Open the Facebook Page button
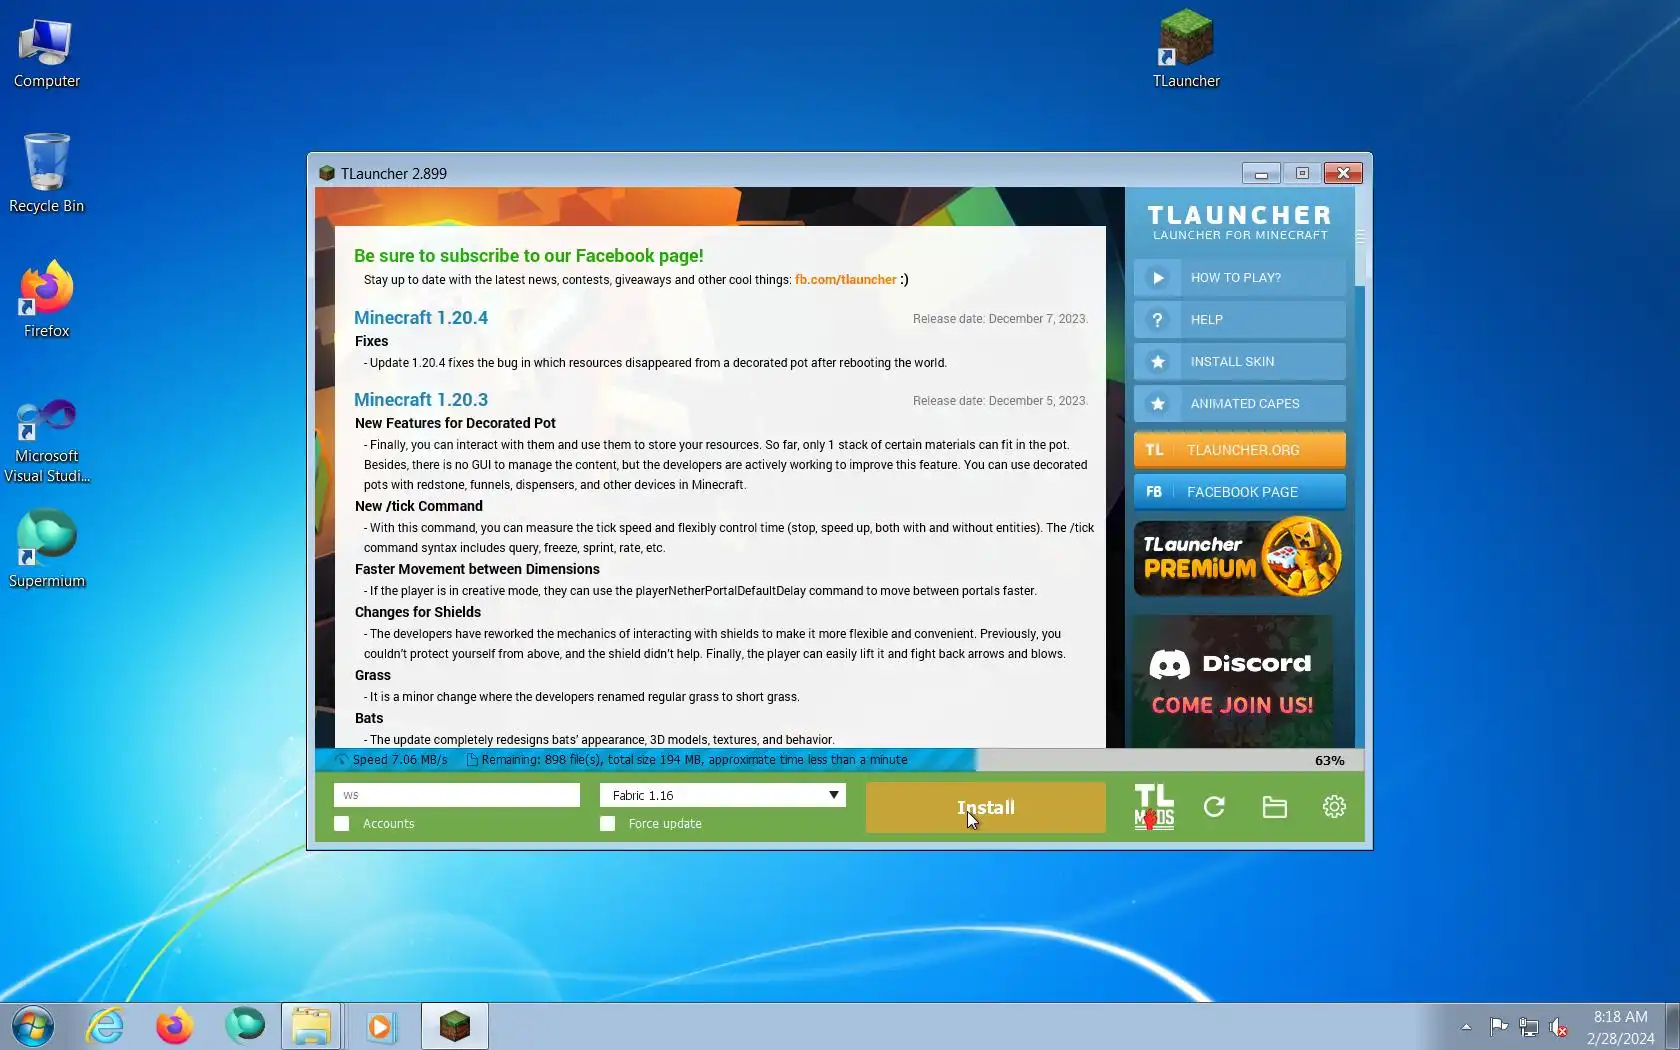The height and width of the screenshot is (1050, 1680). click(x=1240, y=492)
